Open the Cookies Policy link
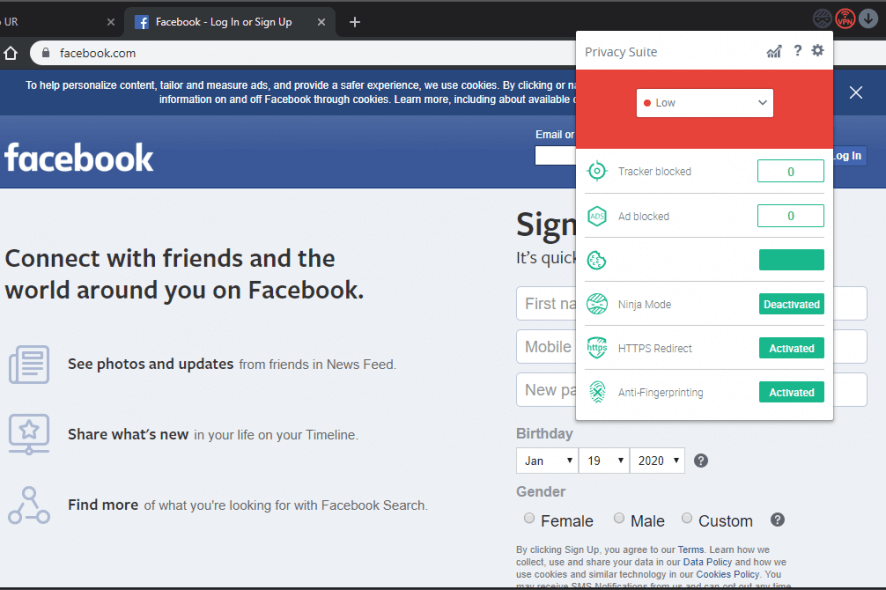This screenshot has height=590, width=886. coord(727,574)
